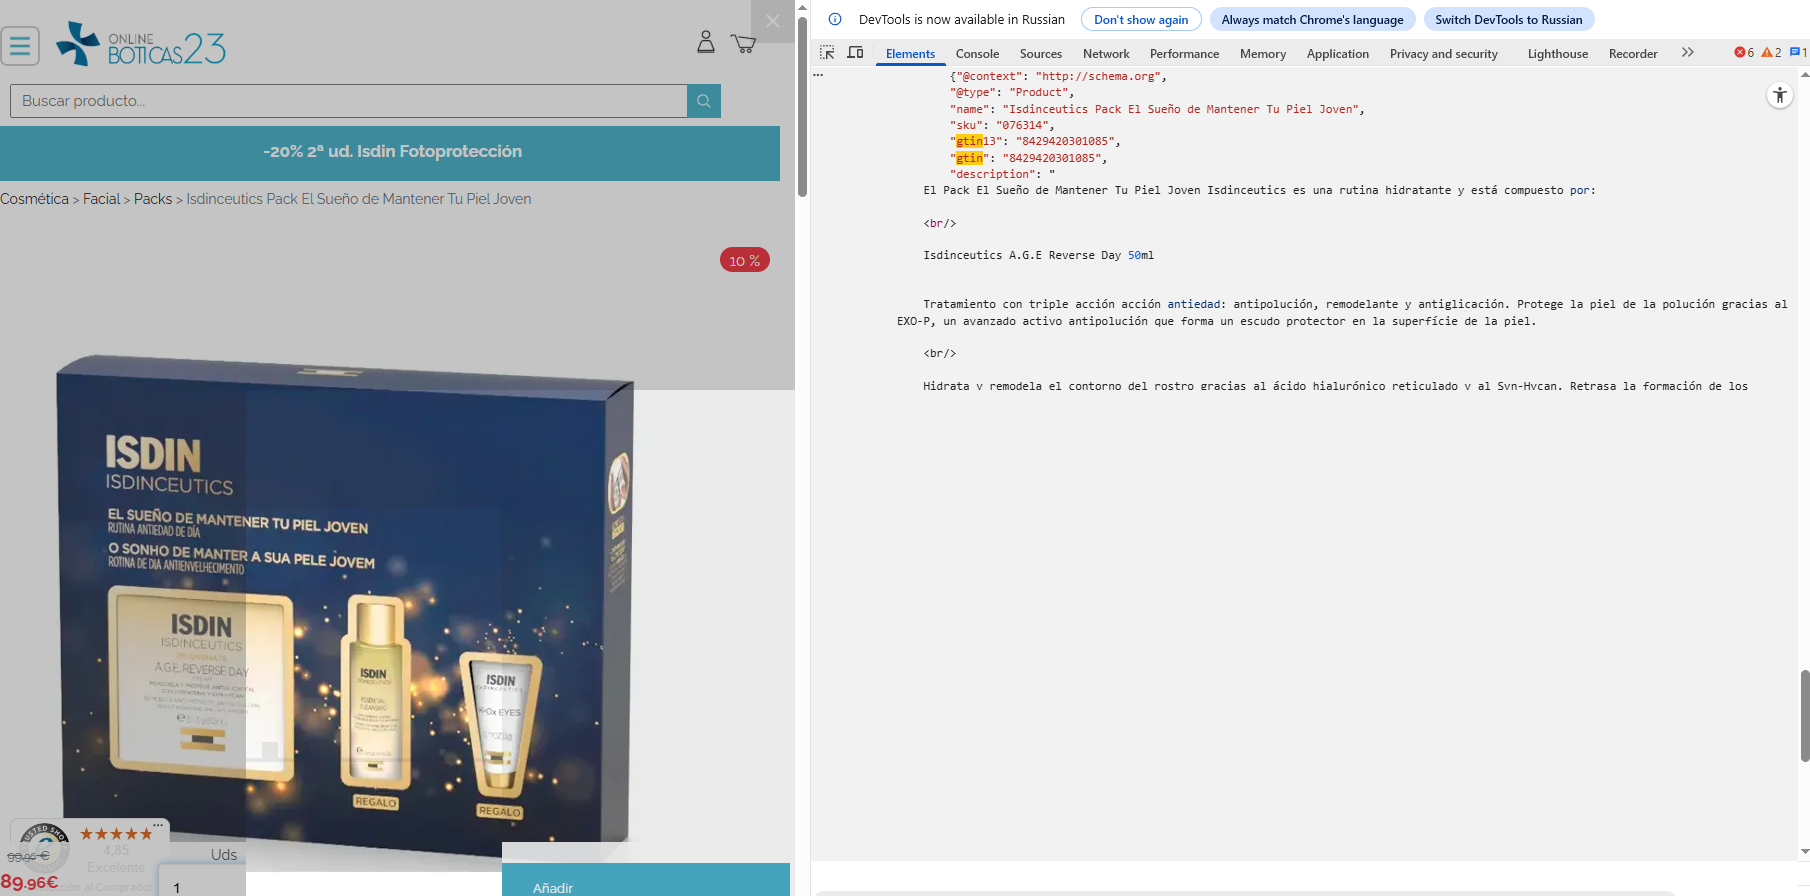Click the "@type": "Product" line

pyautogui.click(x=1012, y=92)
